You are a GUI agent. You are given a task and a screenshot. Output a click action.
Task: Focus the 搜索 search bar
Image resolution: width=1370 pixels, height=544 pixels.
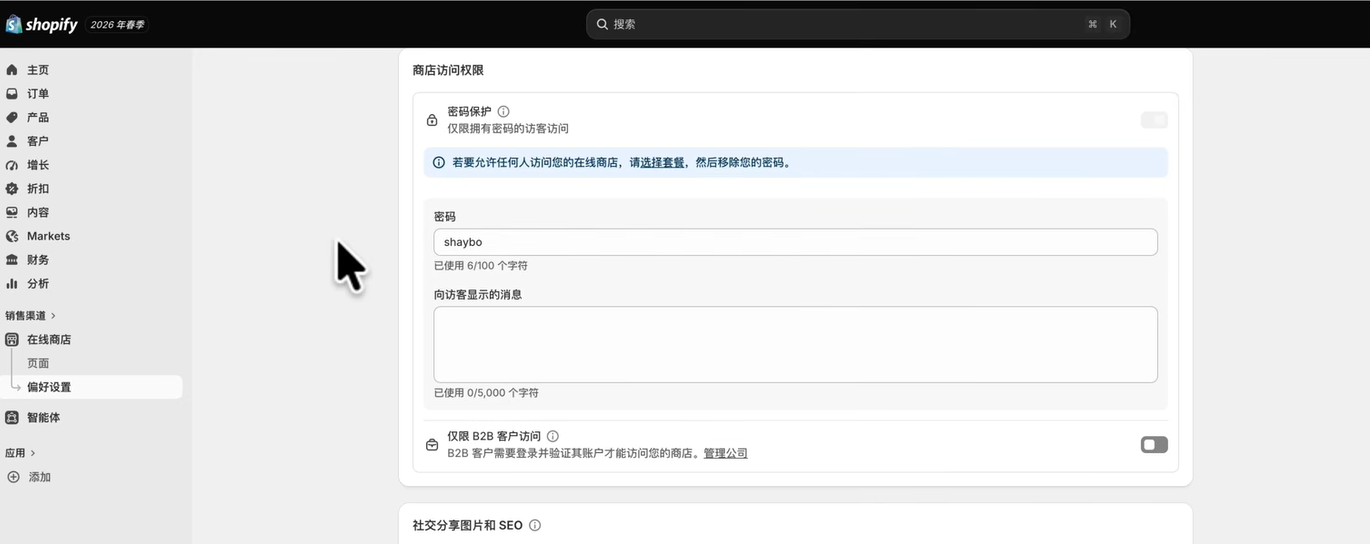coord(858,24)
